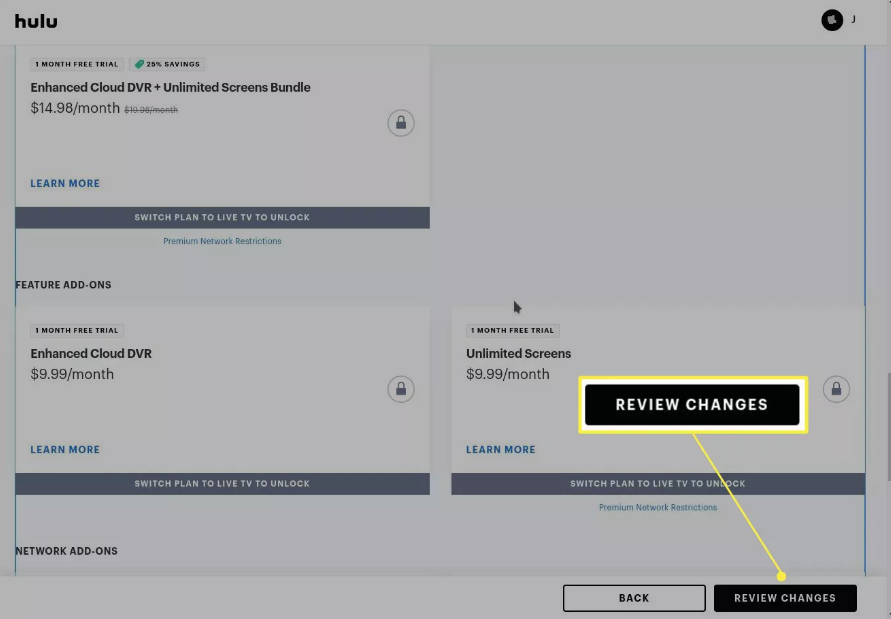Click the $9.99/month price under Enhanced Cloud DVR

72,374
